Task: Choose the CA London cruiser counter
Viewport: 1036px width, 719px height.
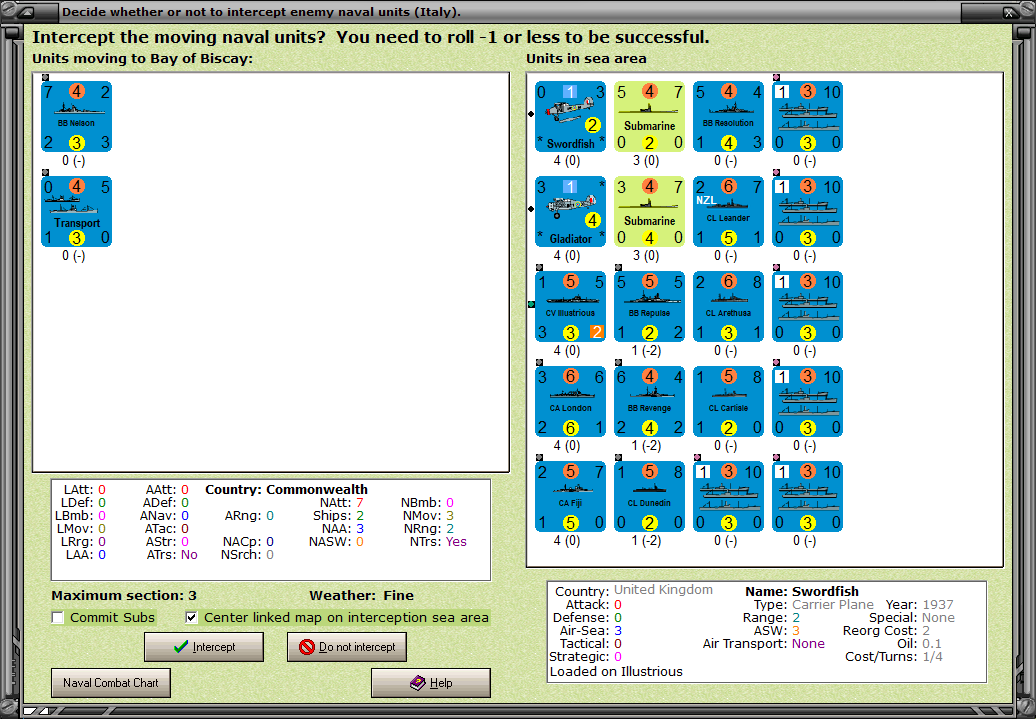Action: 570,402
